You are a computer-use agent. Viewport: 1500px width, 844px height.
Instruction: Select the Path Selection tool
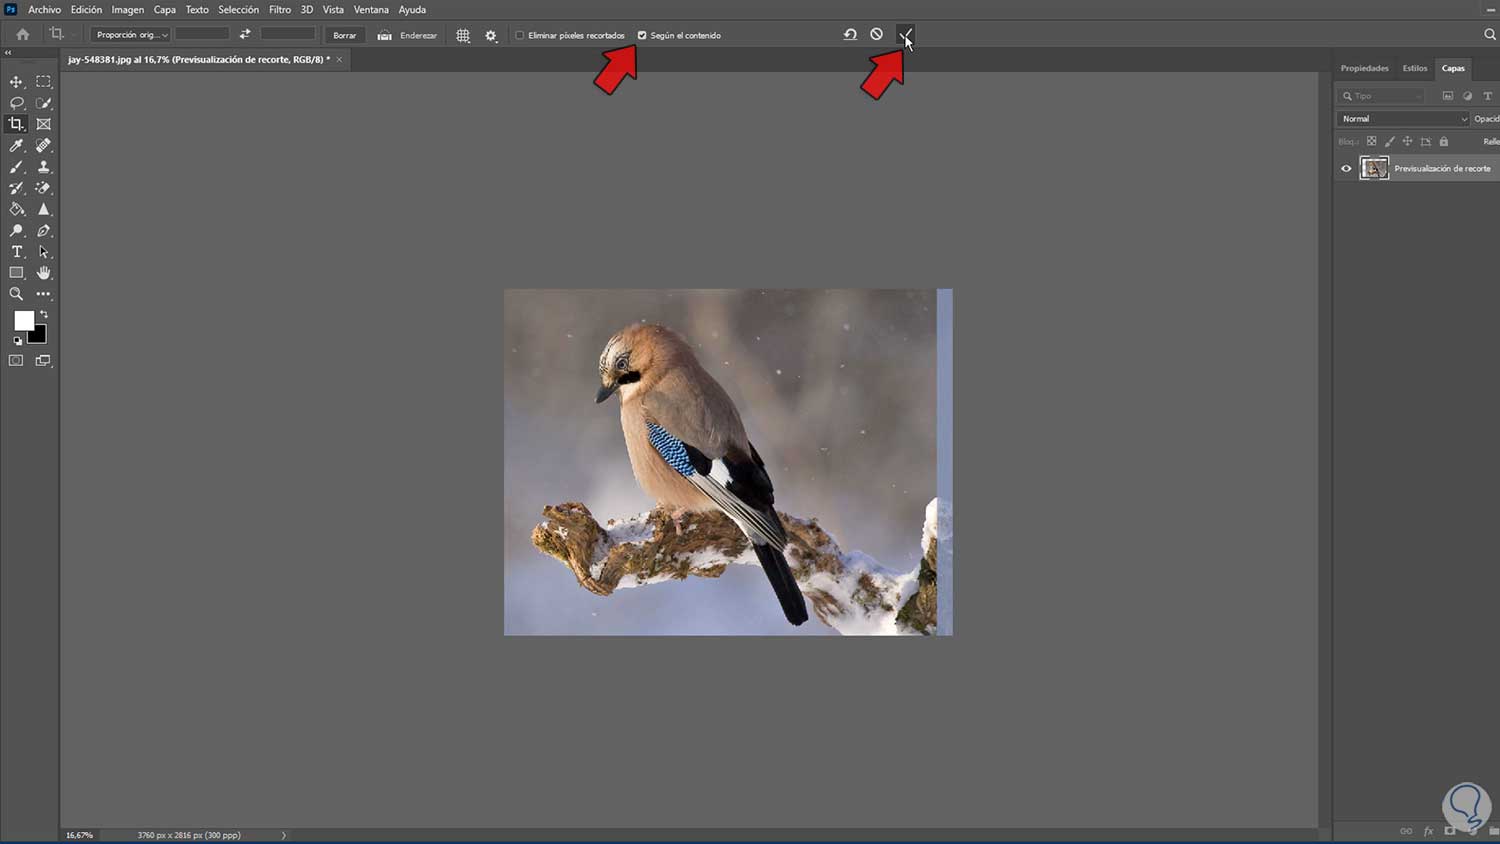click(43, 252)
